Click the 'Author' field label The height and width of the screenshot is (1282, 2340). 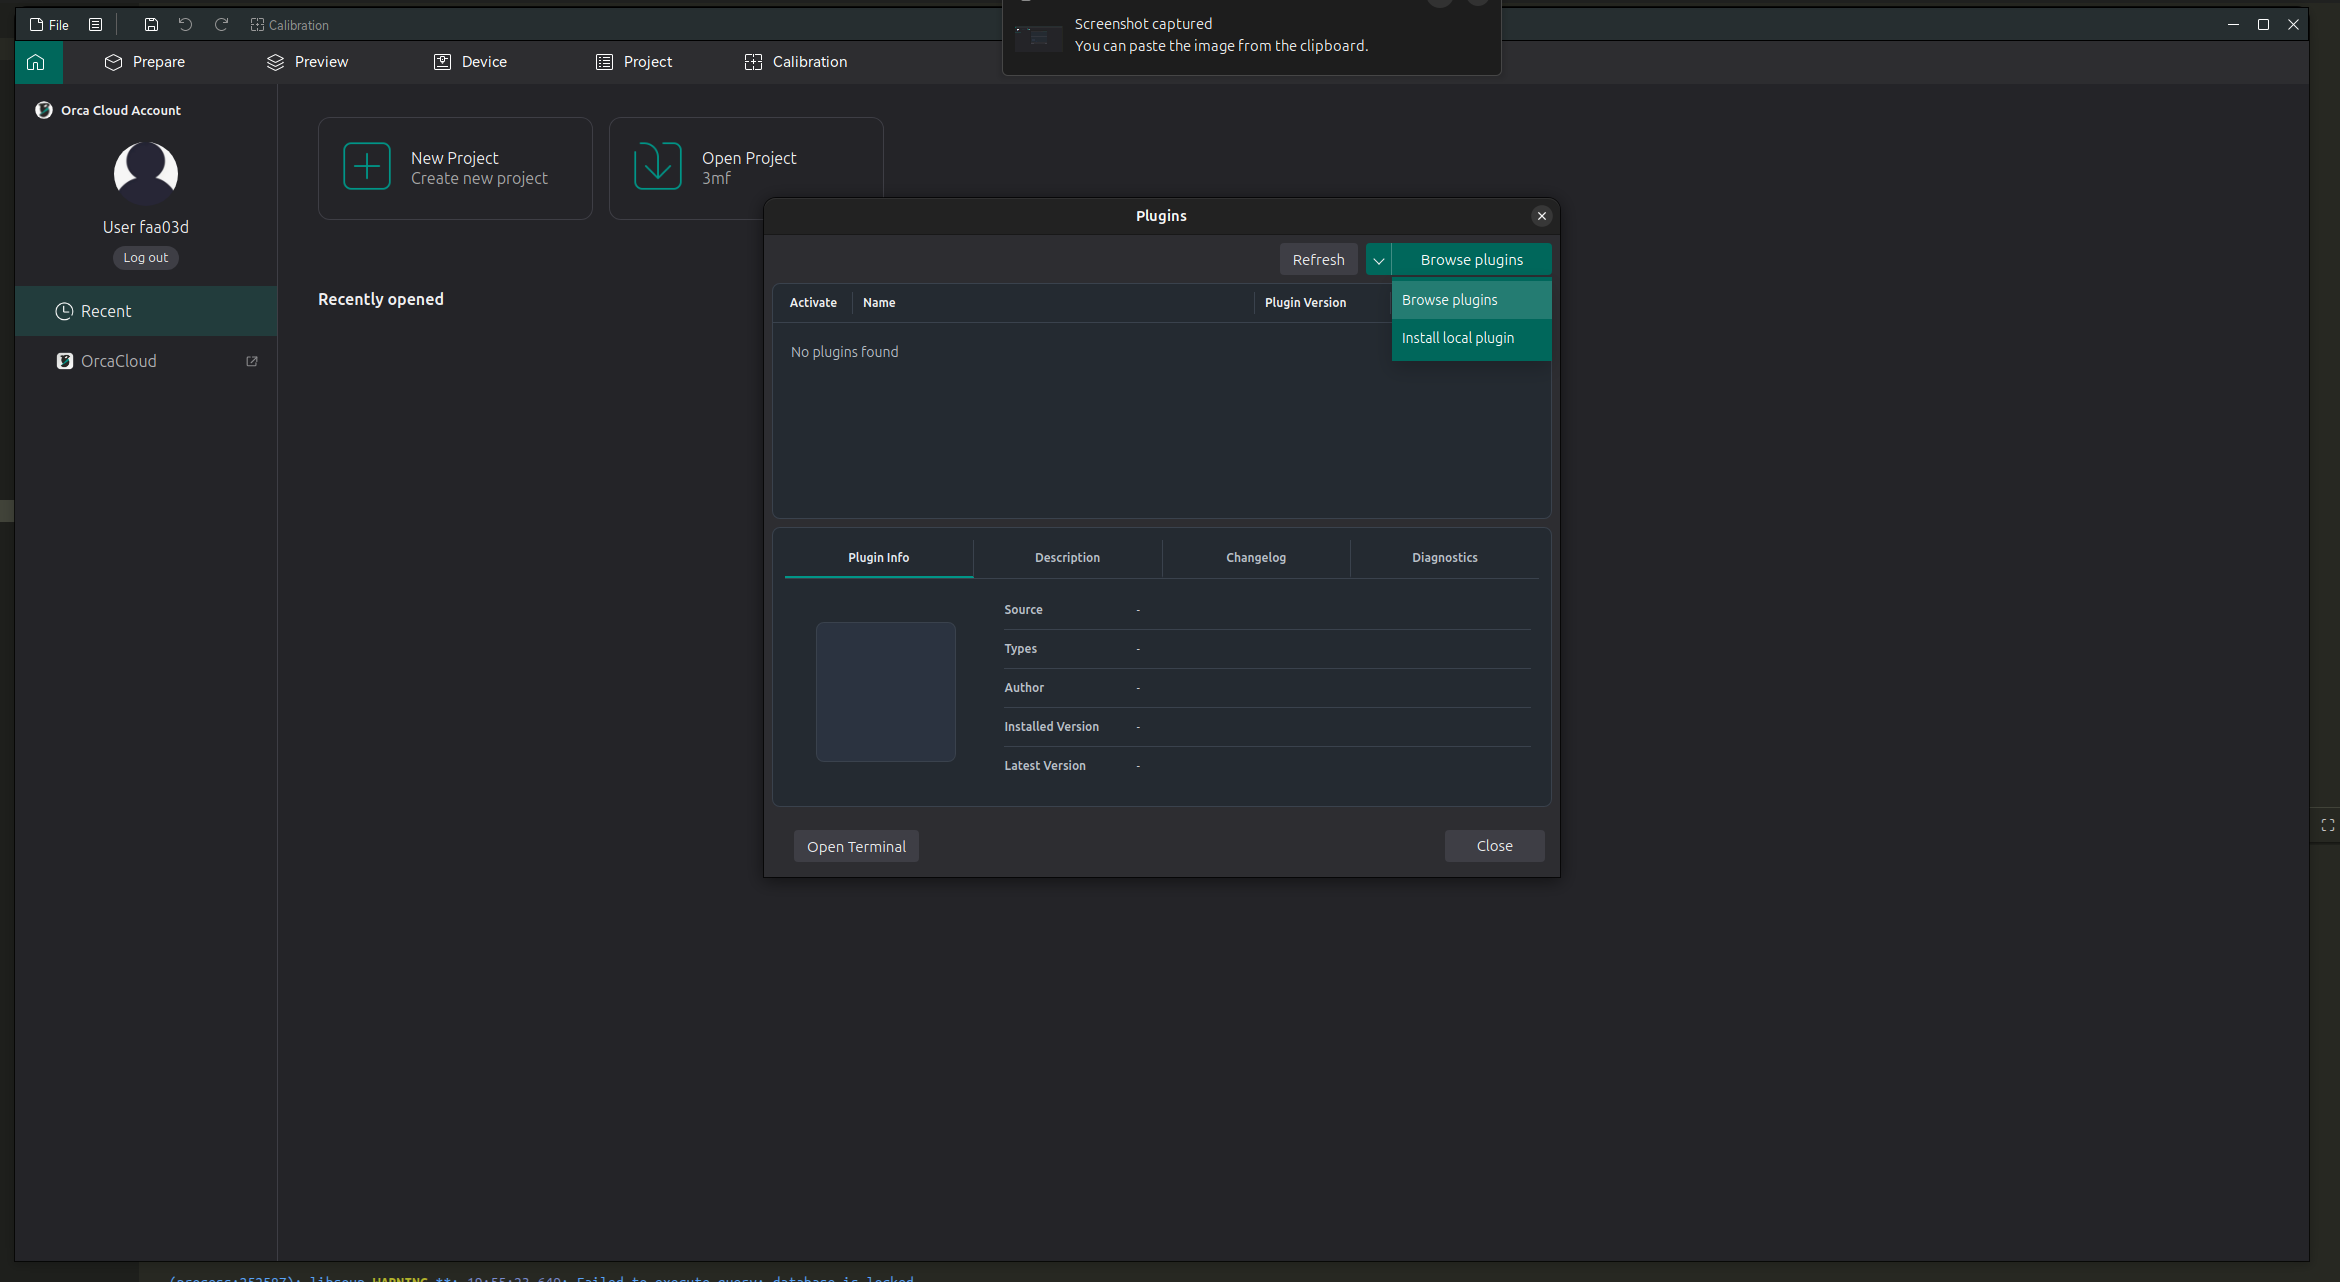tap(1024, 688)
